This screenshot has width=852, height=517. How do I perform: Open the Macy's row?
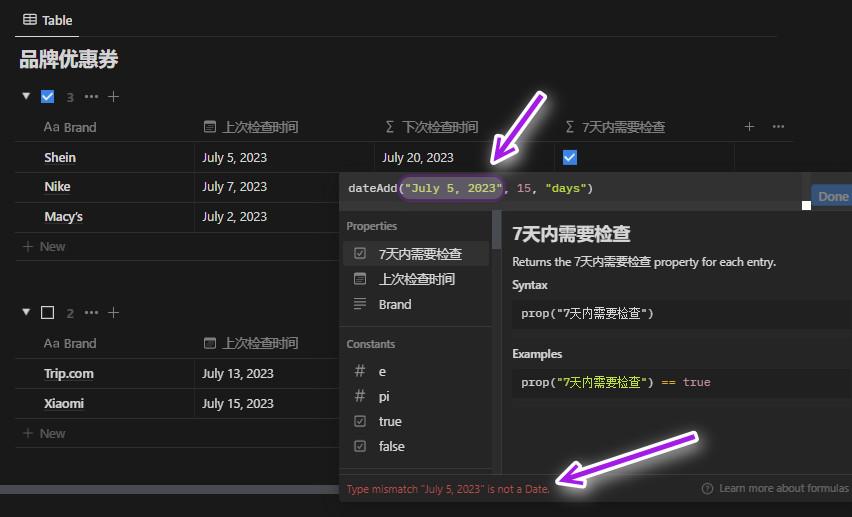click(64, 216)
